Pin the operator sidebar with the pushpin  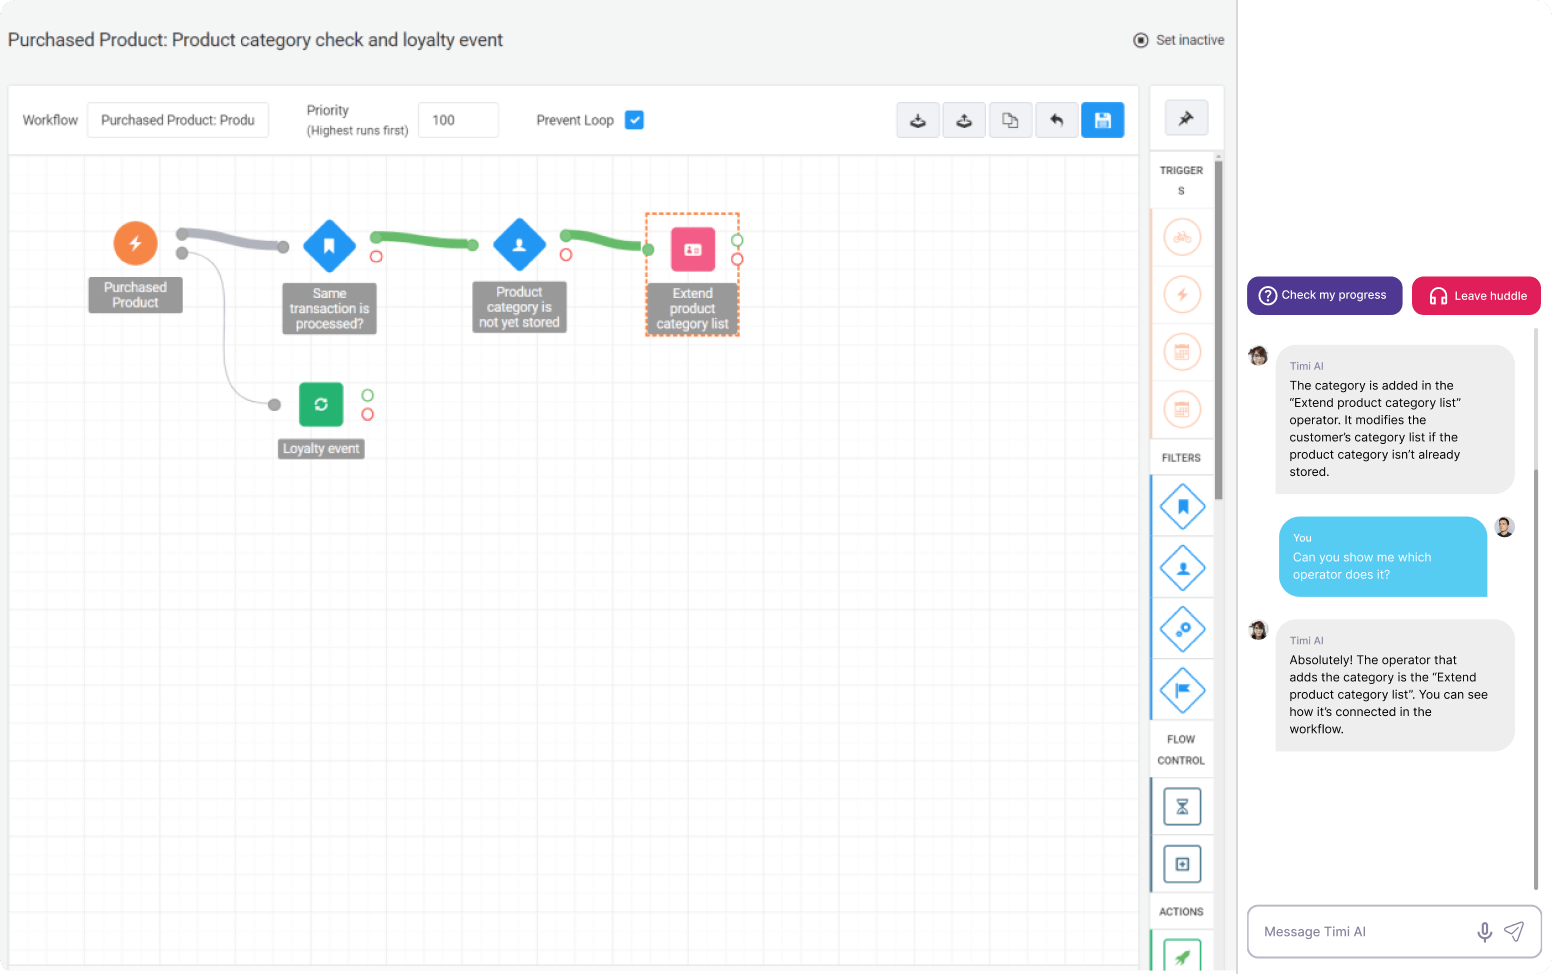[x=1186, y=118]
